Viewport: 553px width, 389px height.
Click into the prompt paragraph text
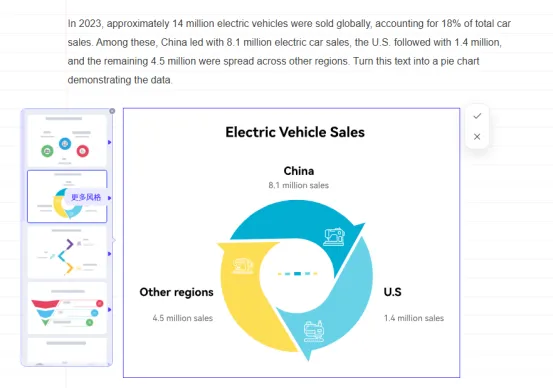click(x=289, y=51)
